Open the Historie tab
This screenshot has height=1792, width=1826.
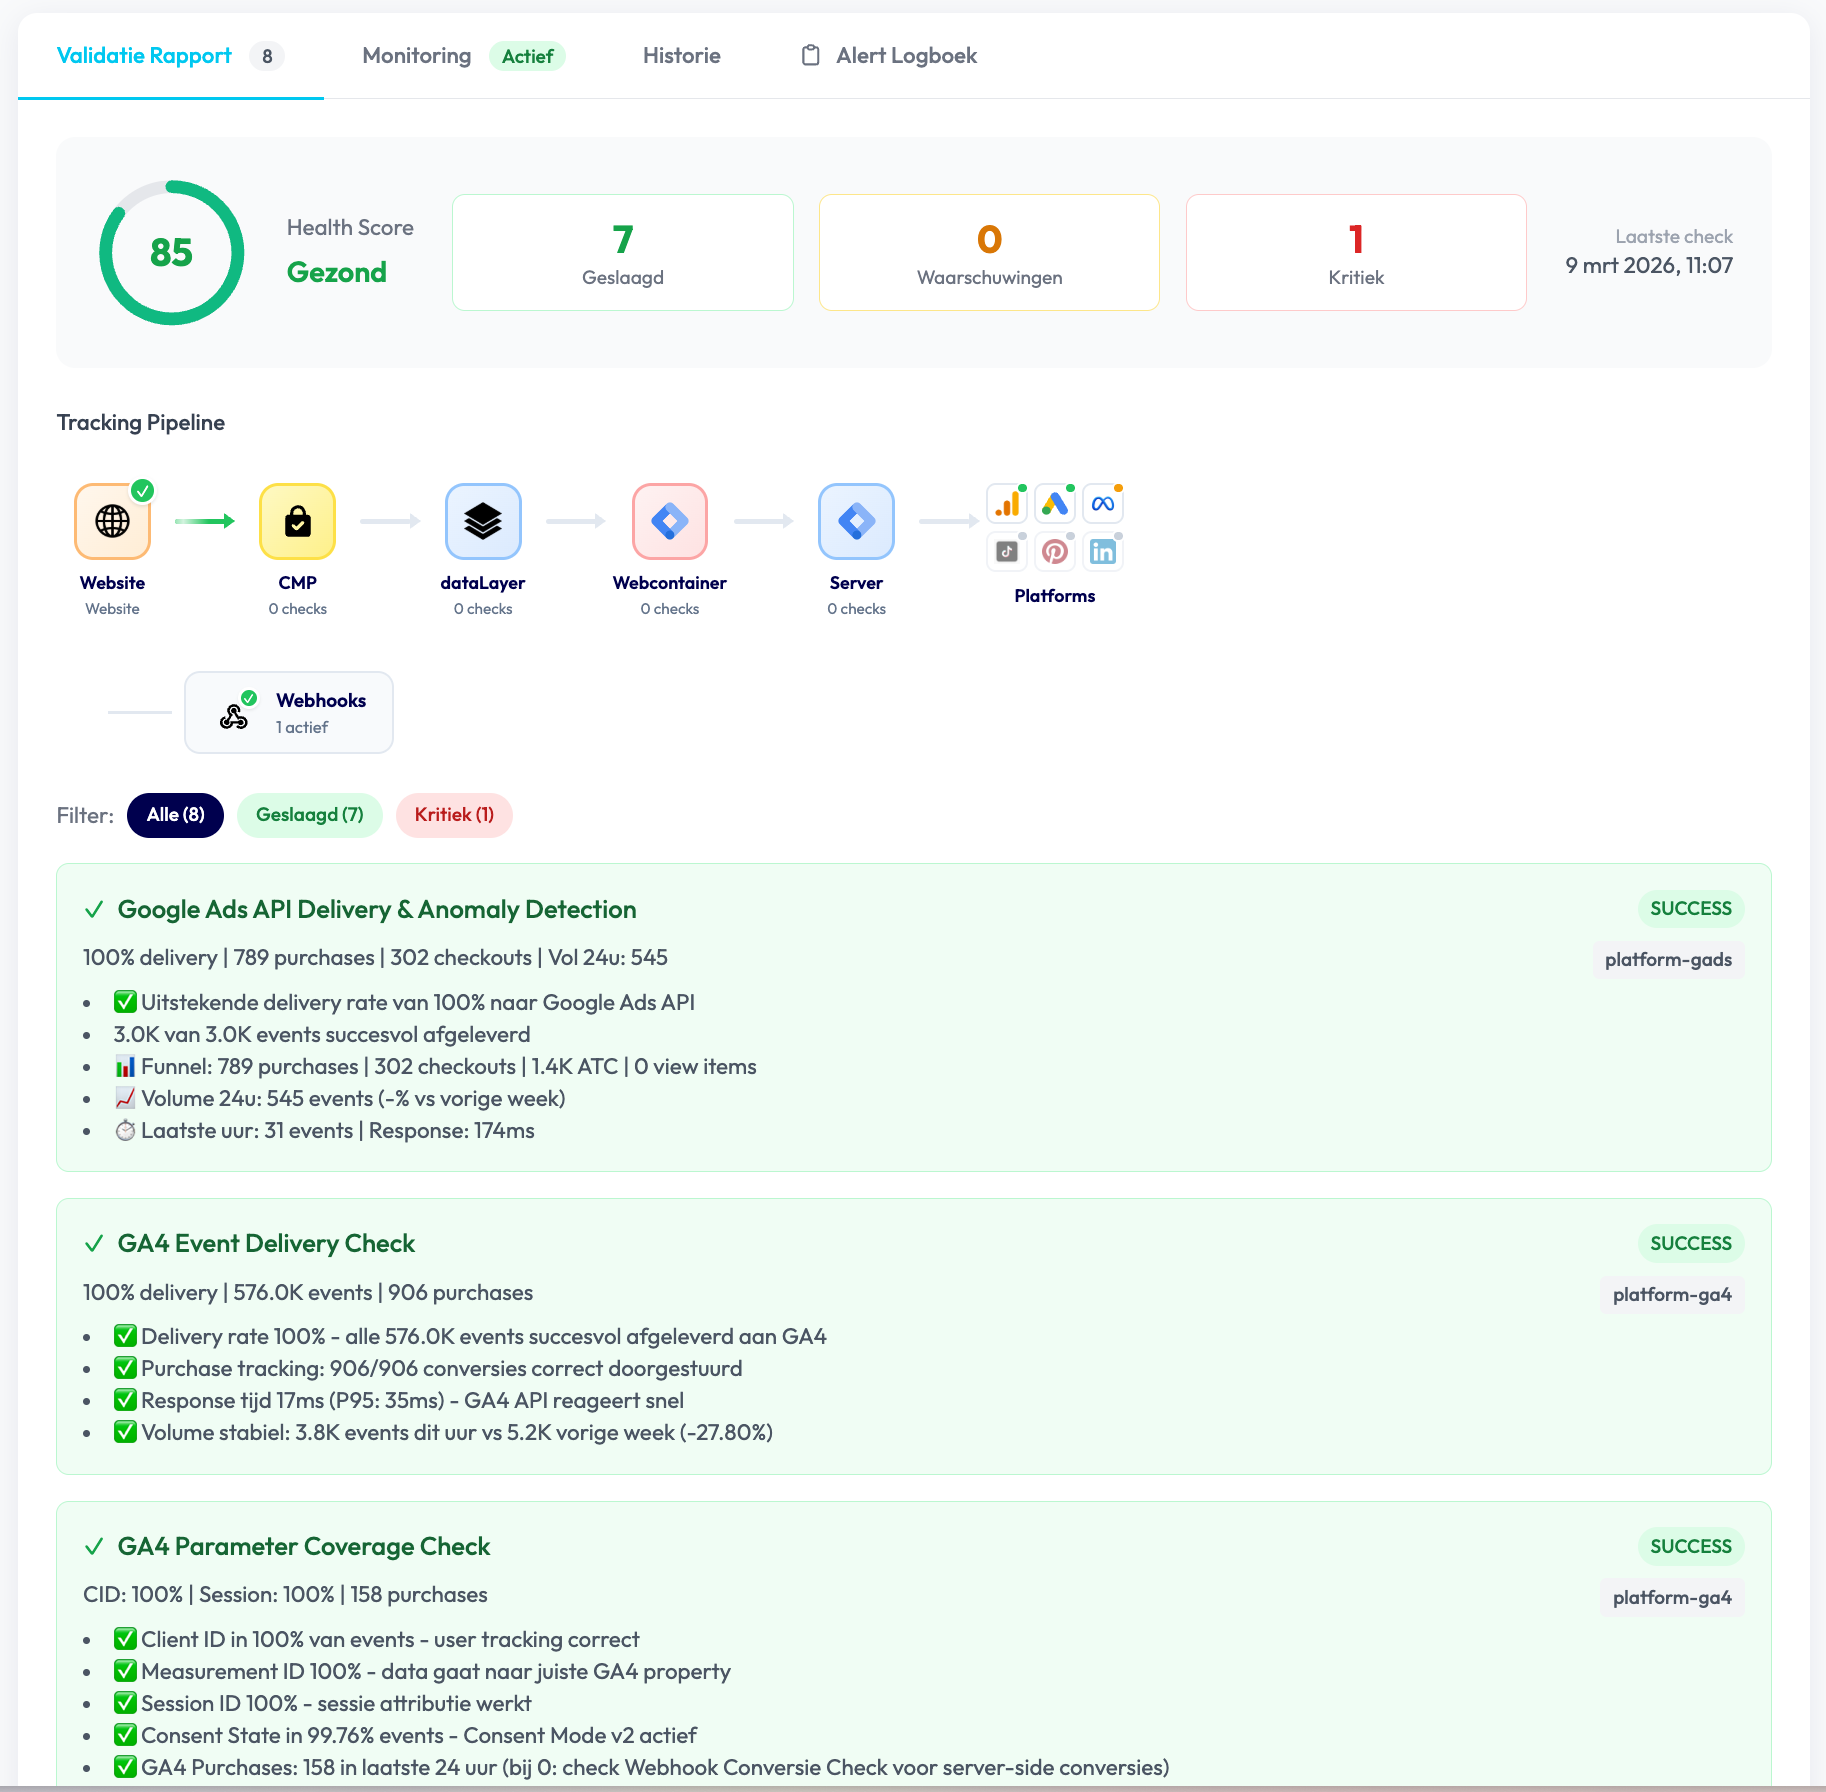[681, 56]
